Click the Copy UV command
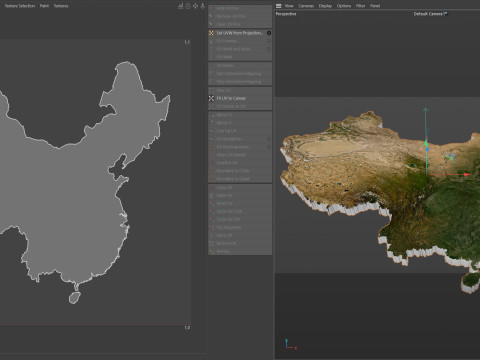Image resolution: width=480 pixels, height=360 pixels. tap(240, 188)
